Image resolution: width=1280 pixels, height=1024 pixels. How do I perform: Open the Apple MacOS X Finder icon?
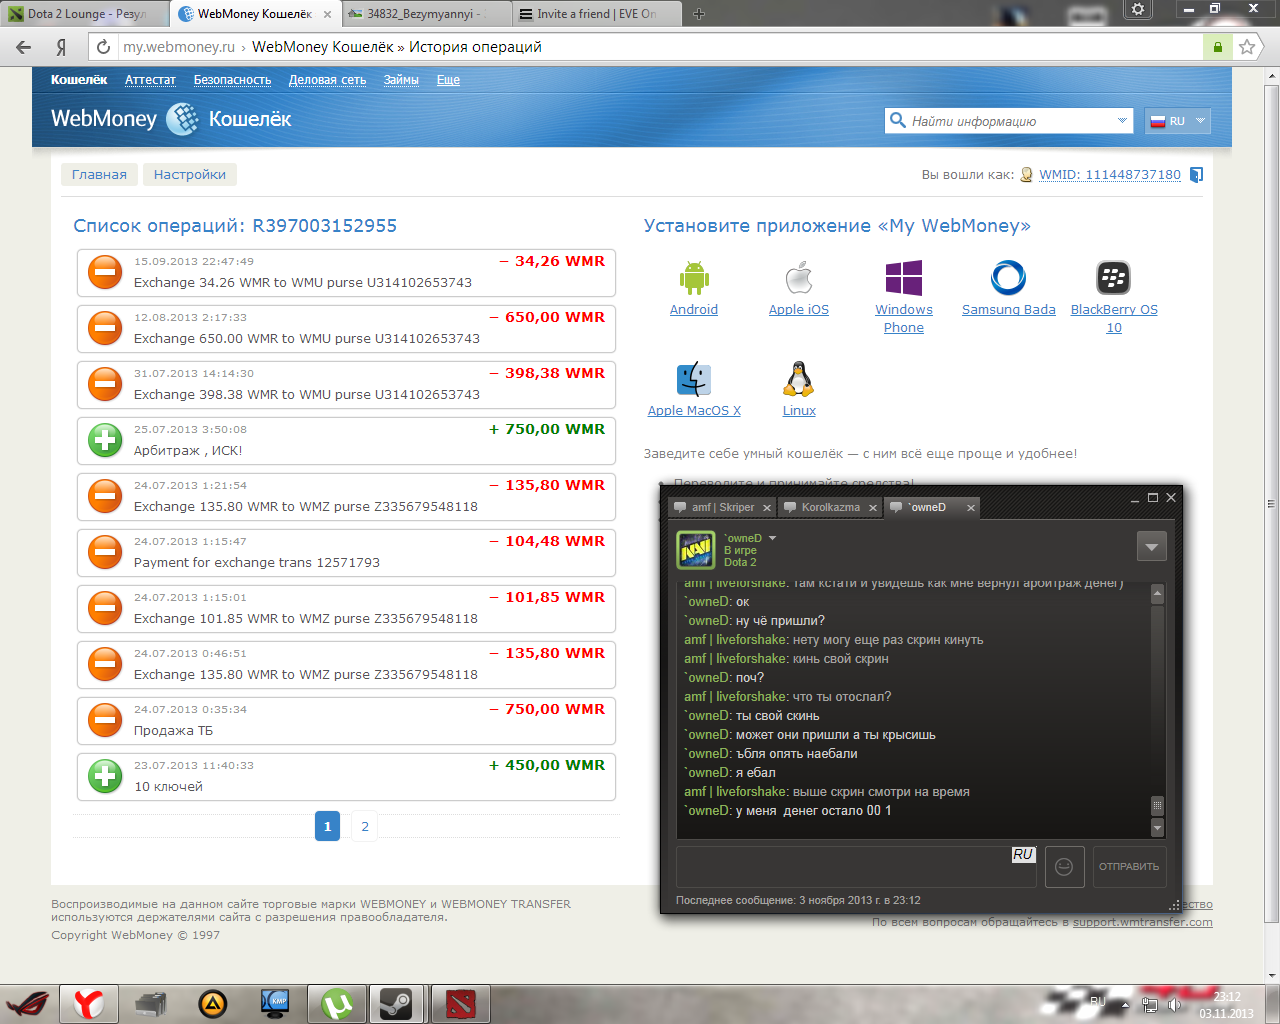click(x=694, y=380)
